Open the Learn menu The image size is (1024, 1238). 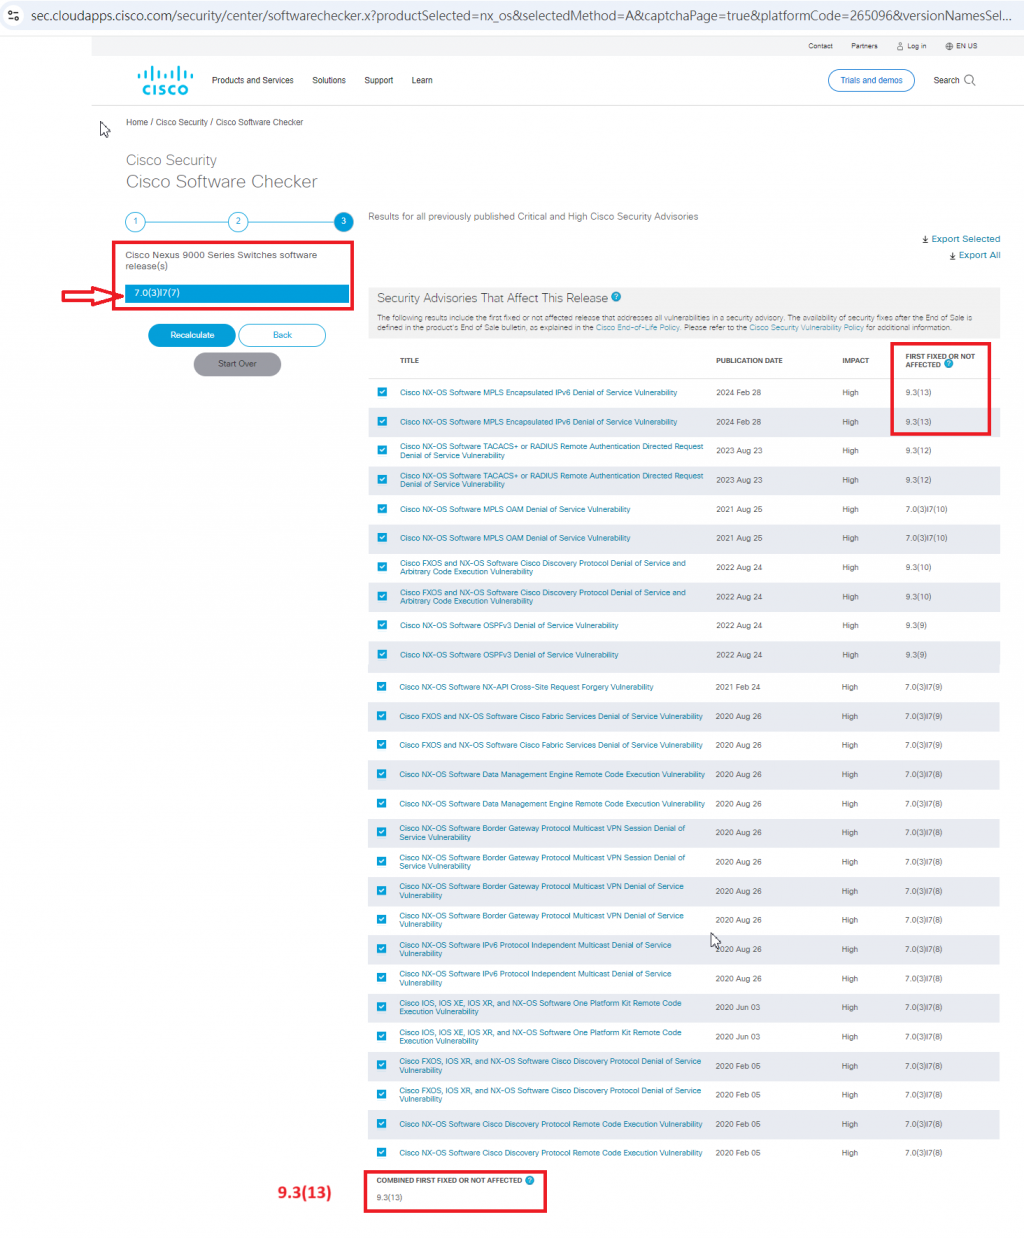pos(422,80)
